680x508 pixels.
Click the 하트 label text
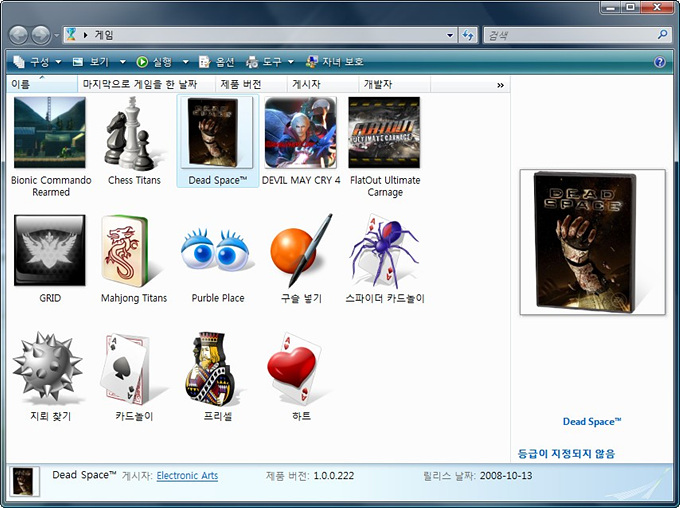point(301,416)
